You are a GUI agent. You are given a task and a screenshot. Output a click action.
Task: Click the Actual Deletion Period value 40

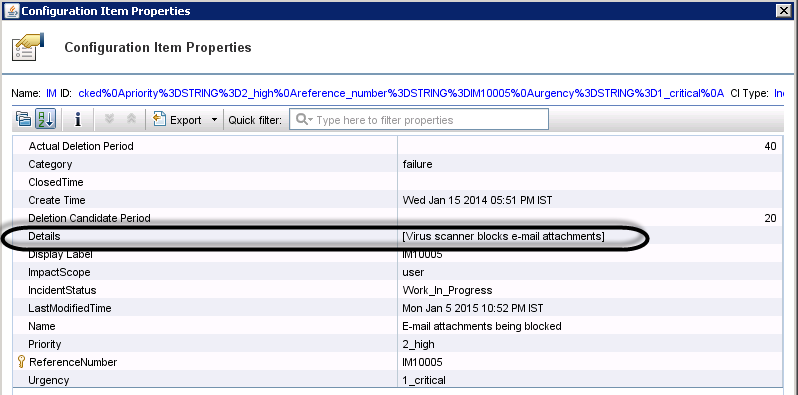pyautogui.click(x=770, y=147)
